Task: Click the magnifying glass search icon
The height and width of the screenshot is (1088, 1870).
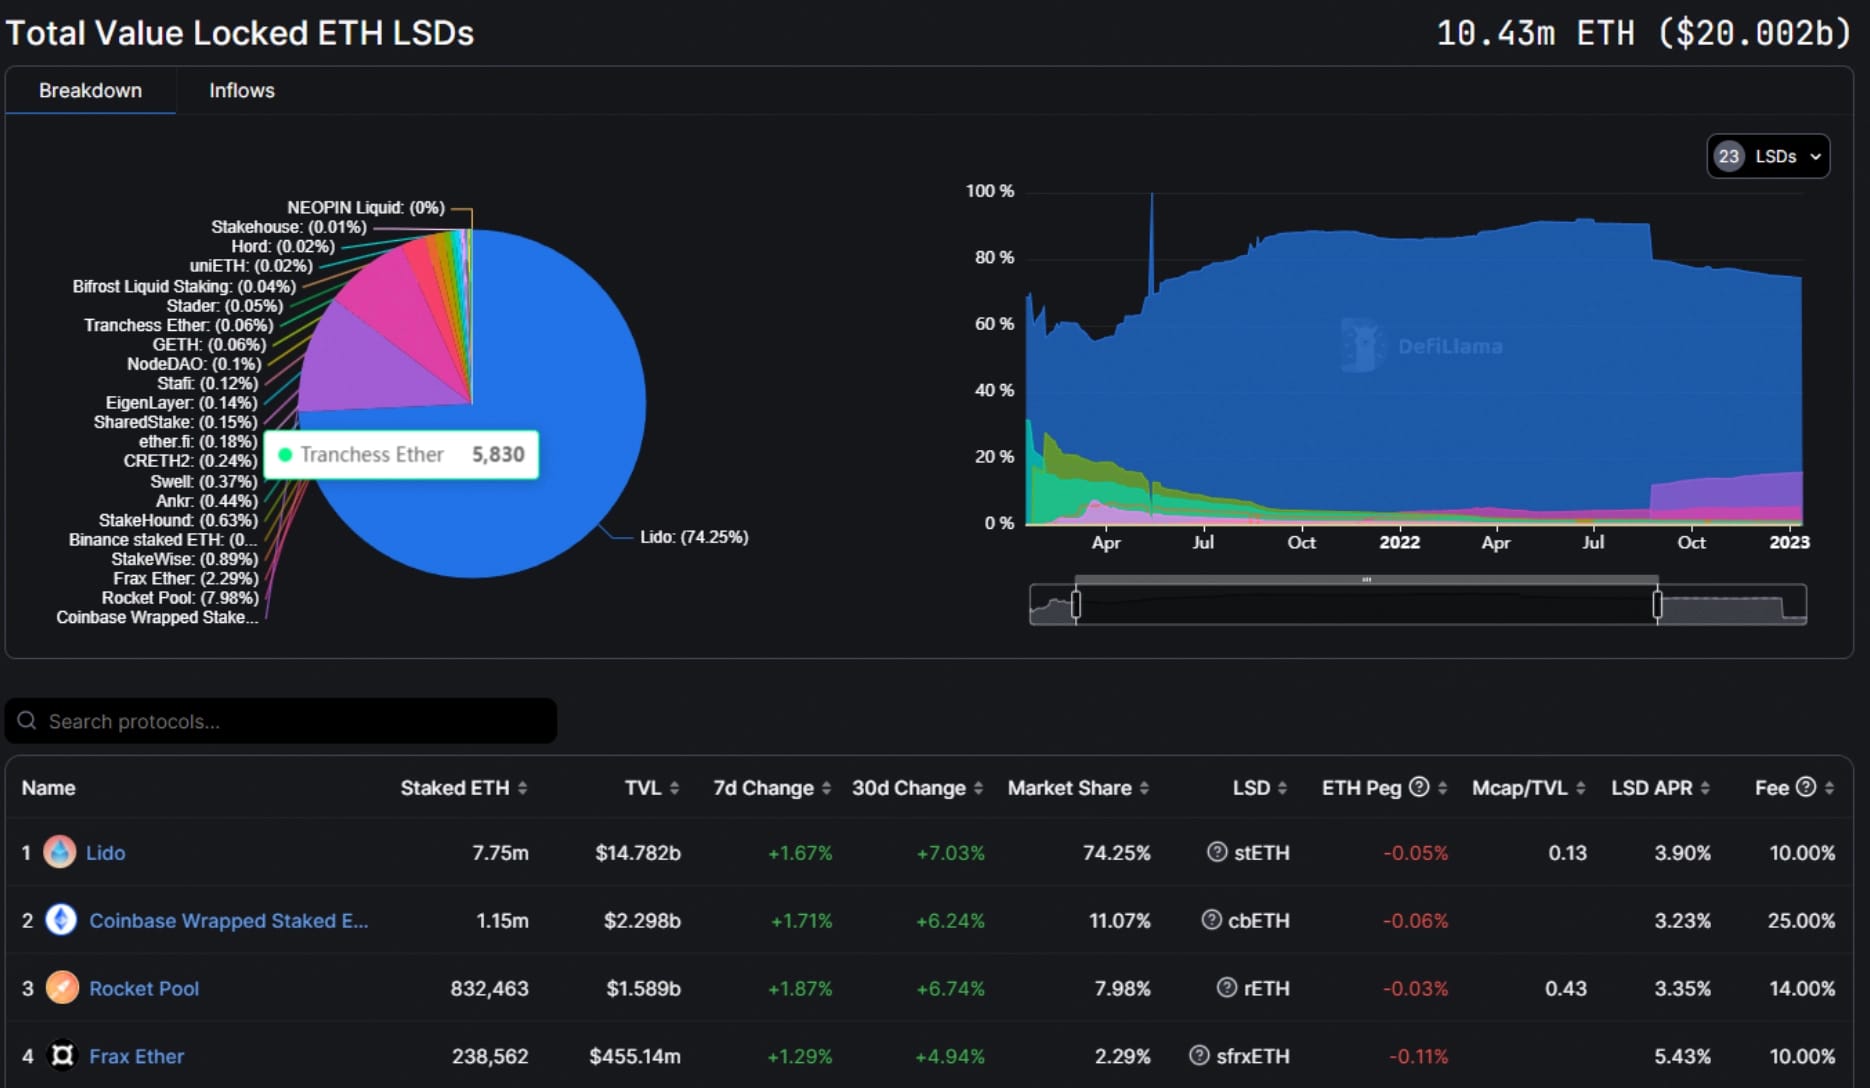Action: coord(27,720)
